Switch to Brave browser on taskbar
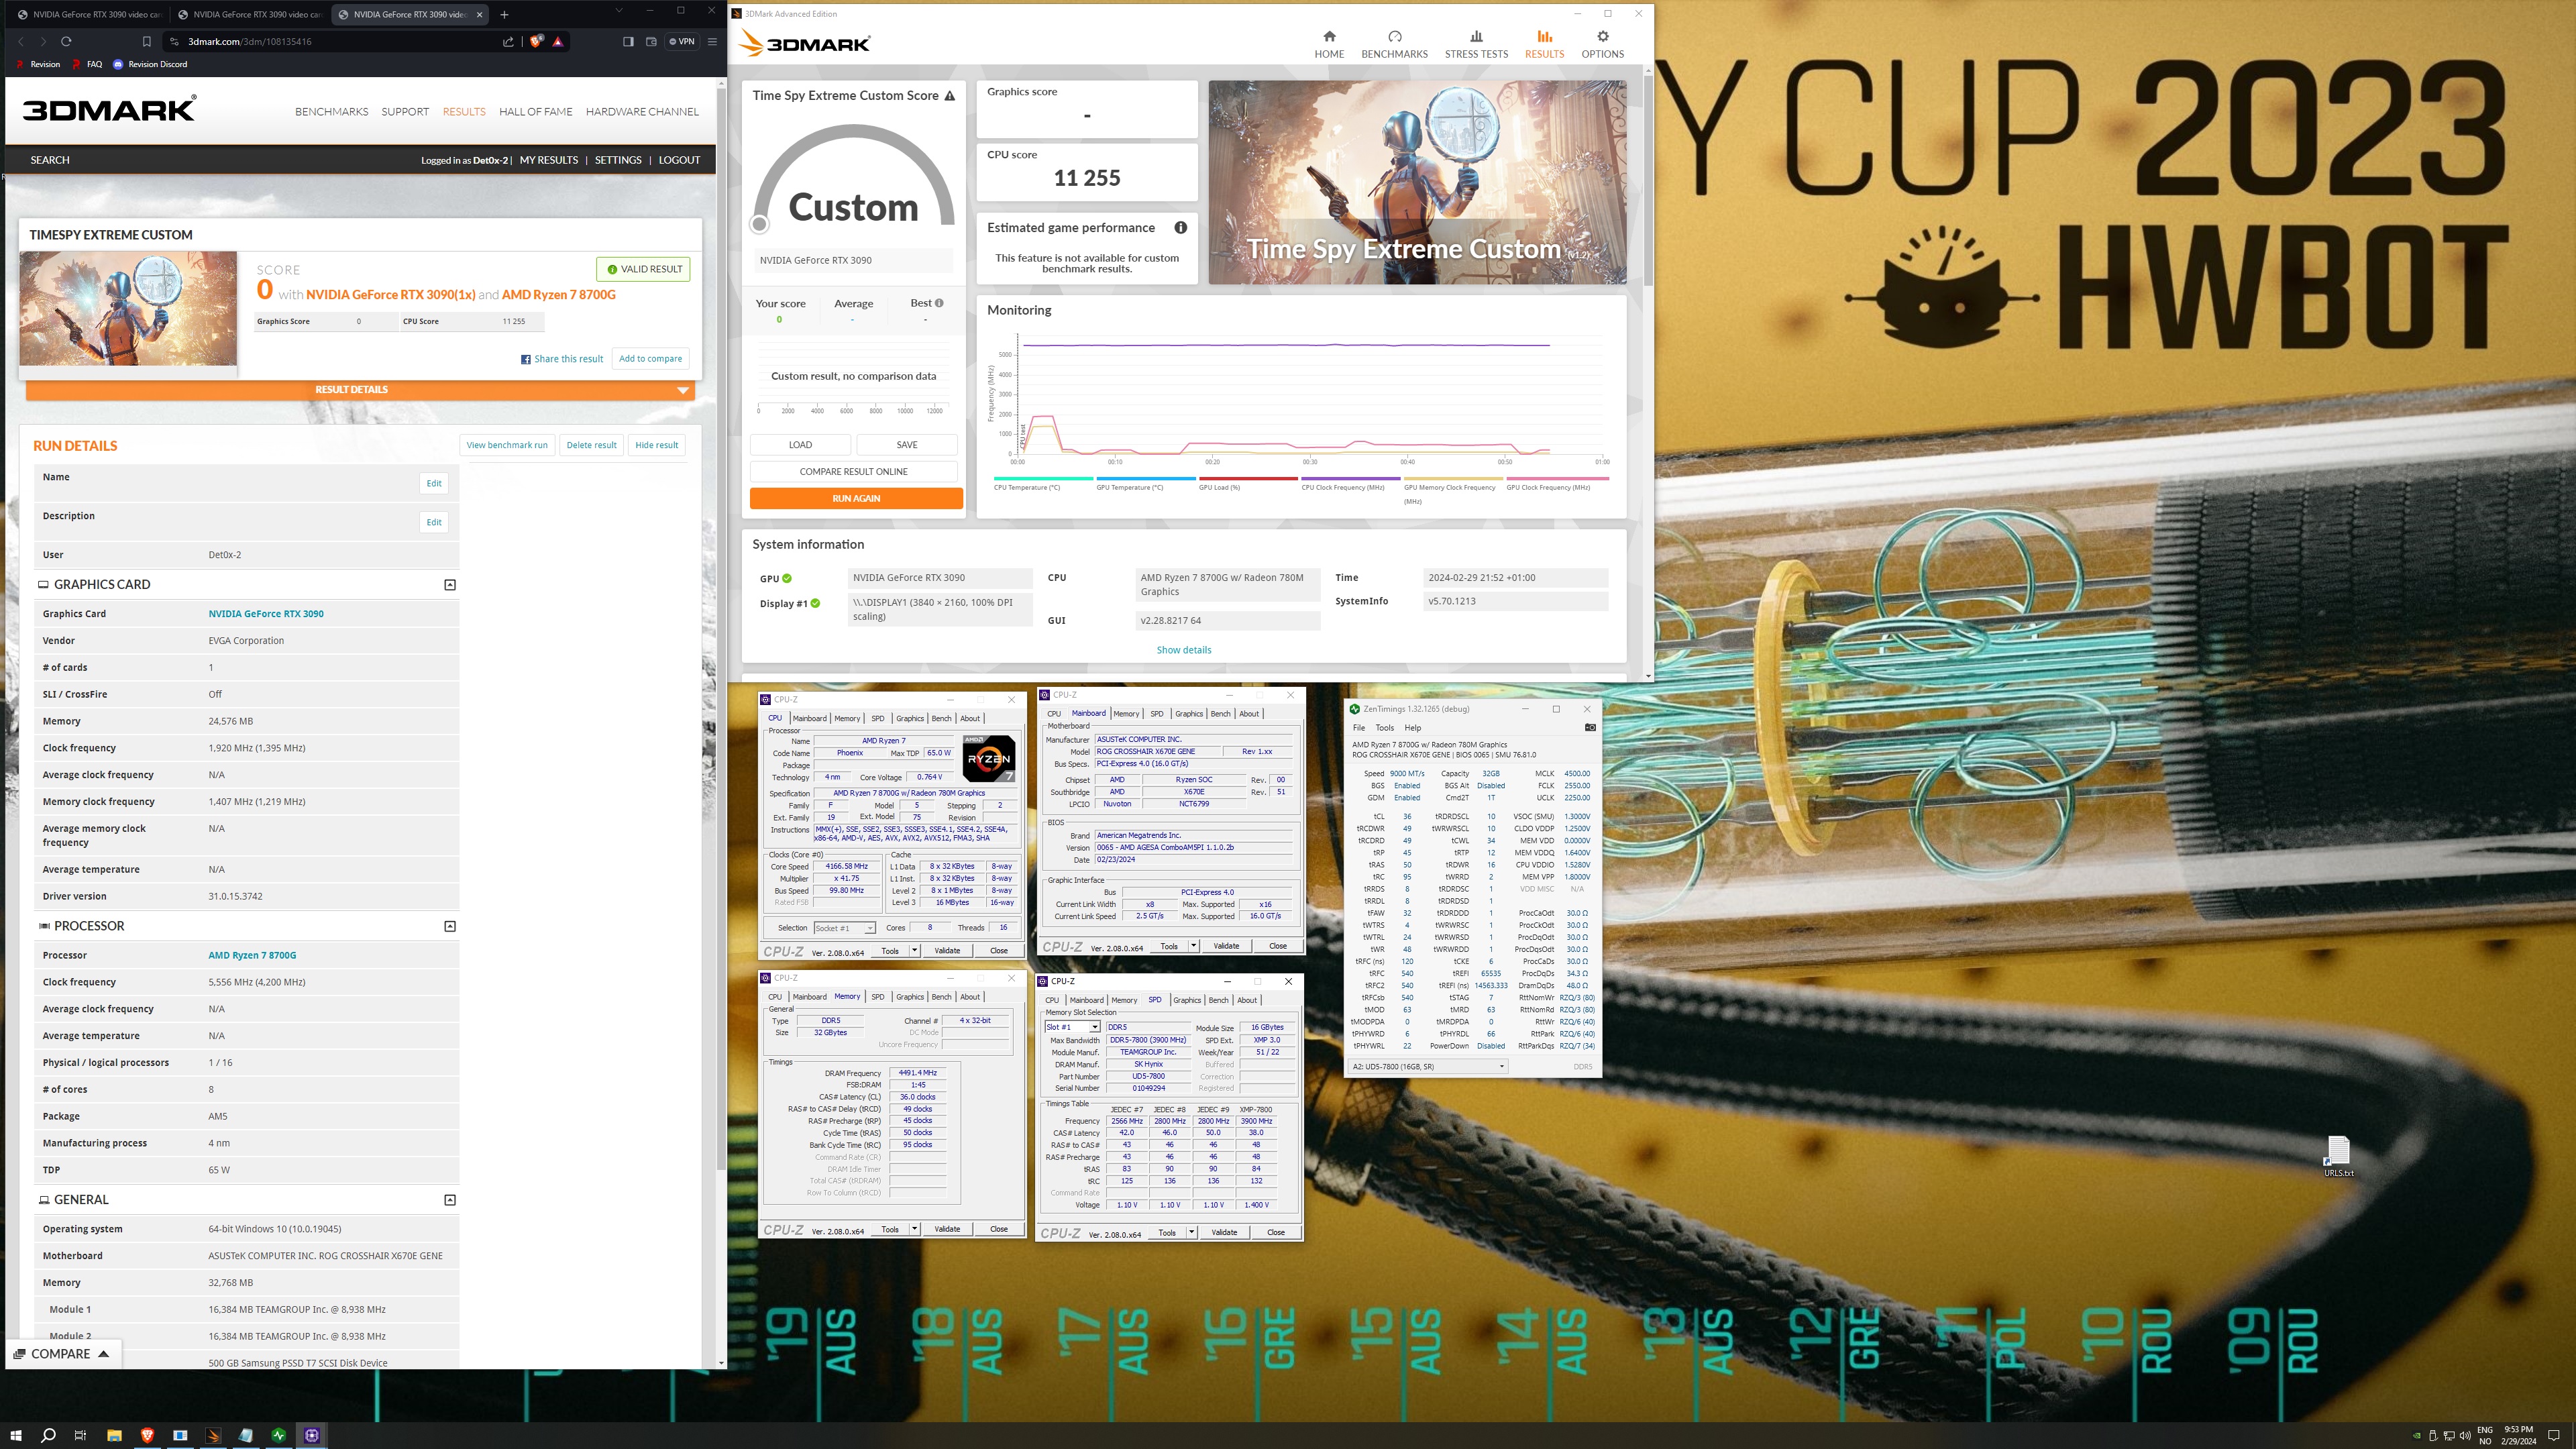The image size is (2576, 1449). point(147,1435)
